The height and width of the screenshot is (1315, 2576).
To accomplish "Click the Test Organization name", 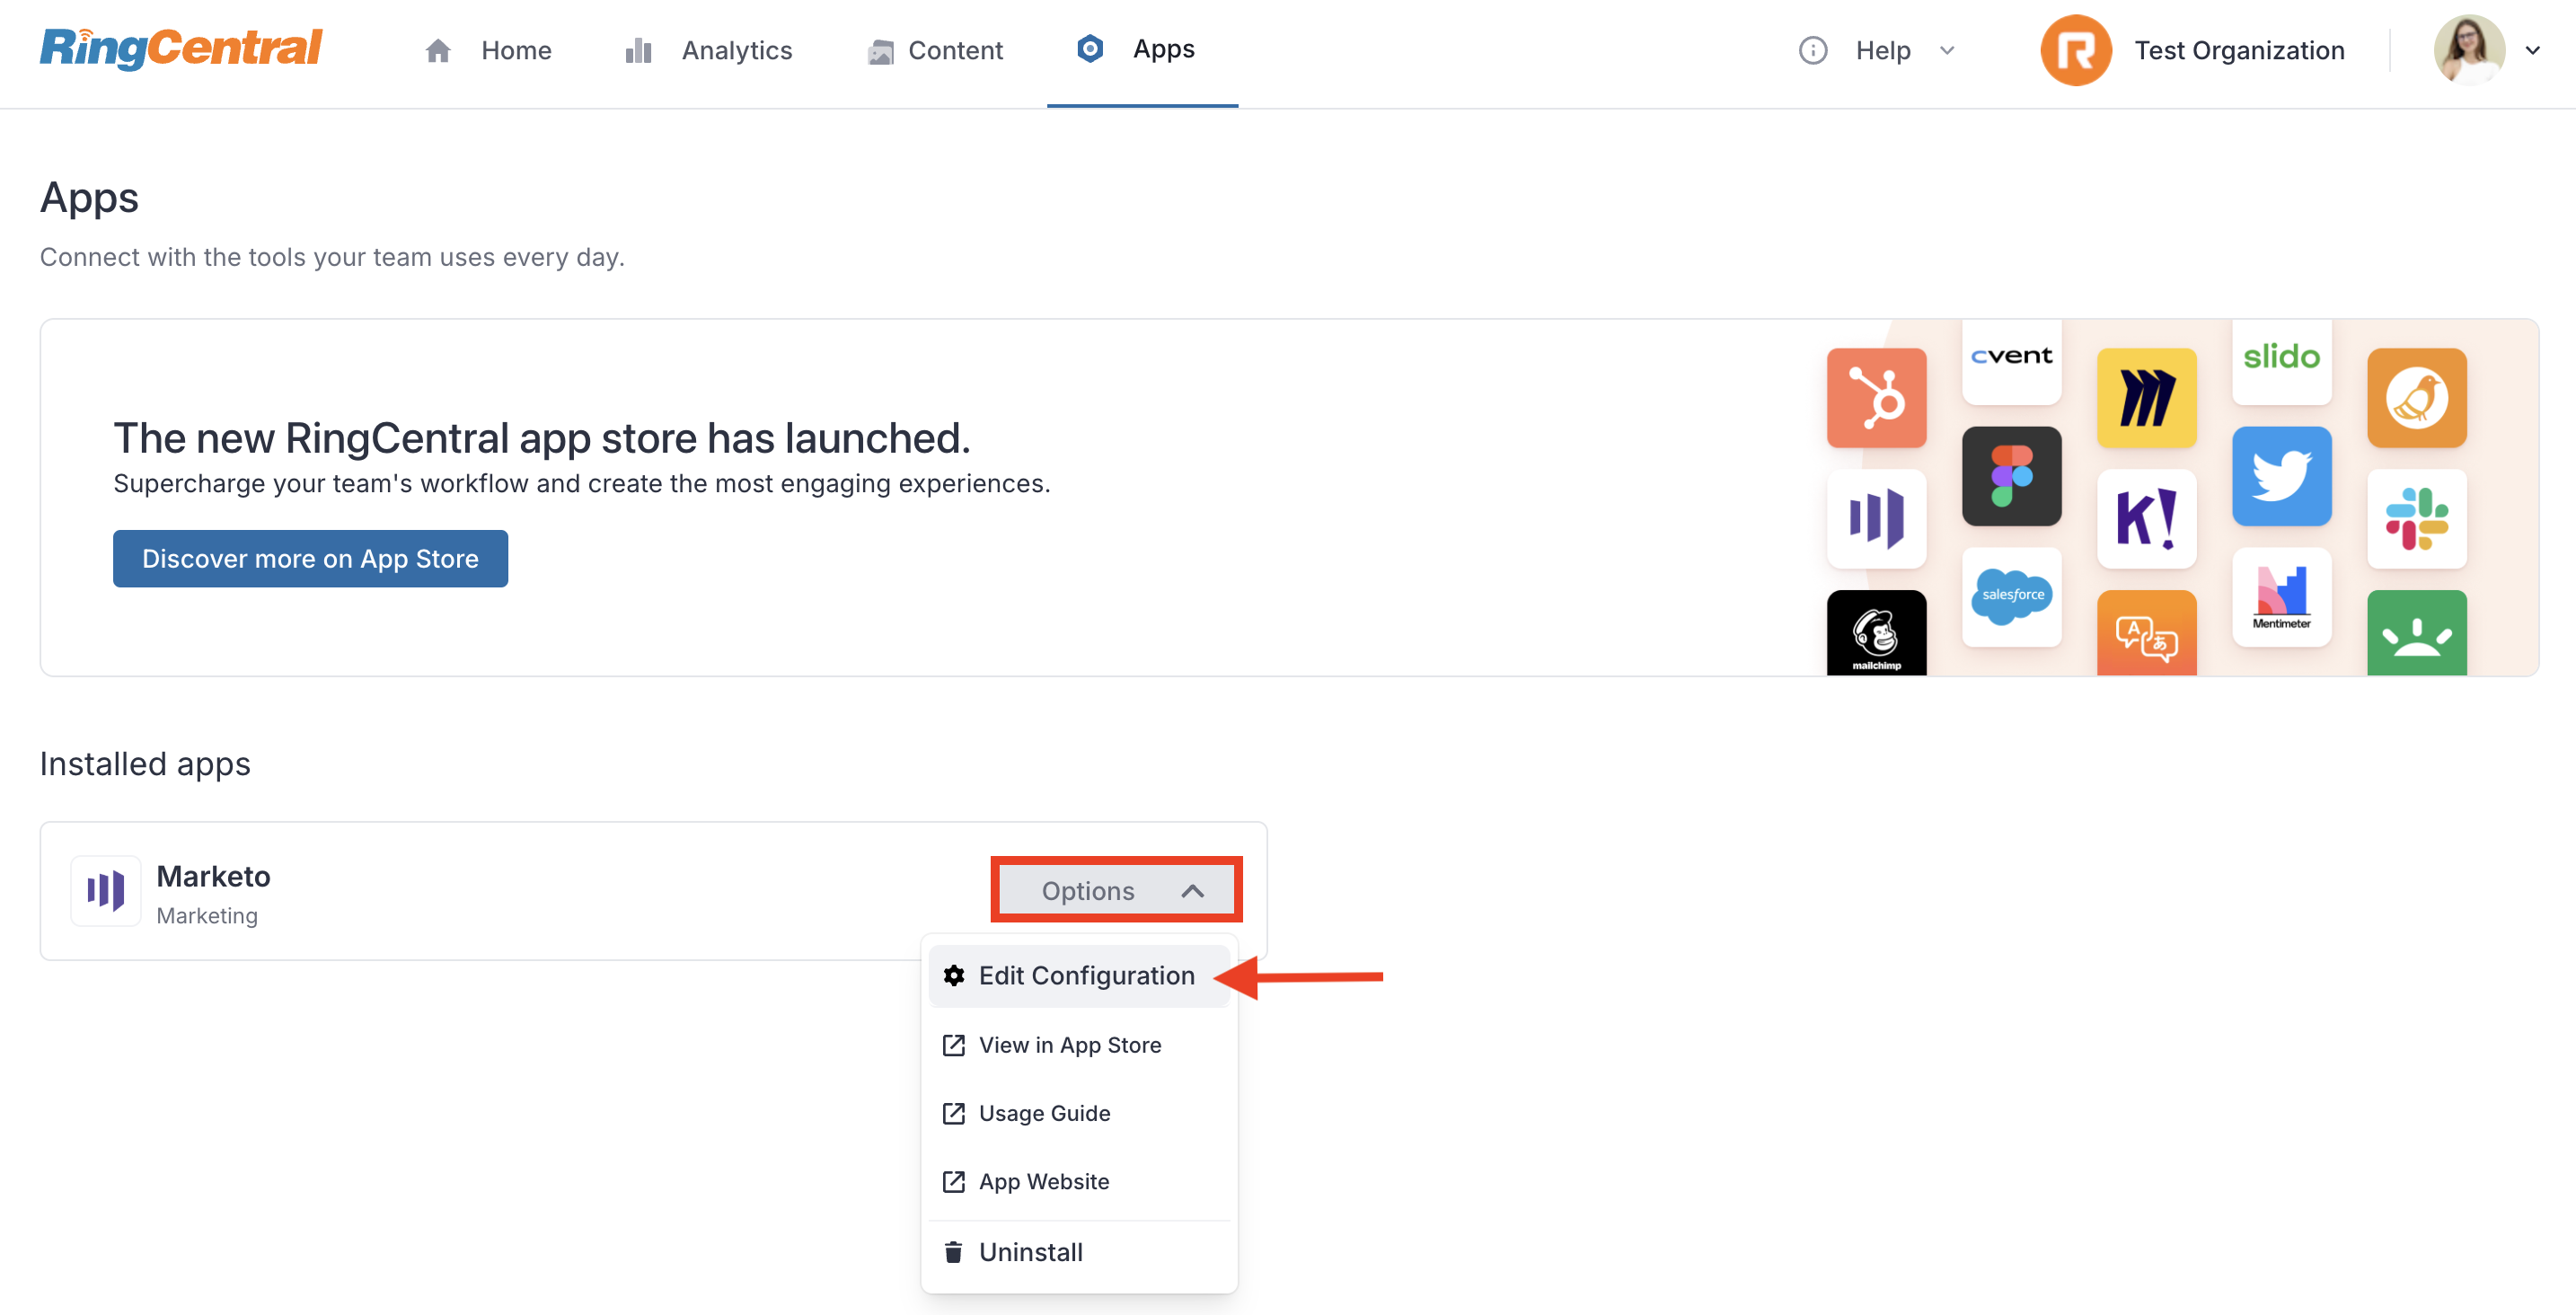I will [x=2239, y=51].
